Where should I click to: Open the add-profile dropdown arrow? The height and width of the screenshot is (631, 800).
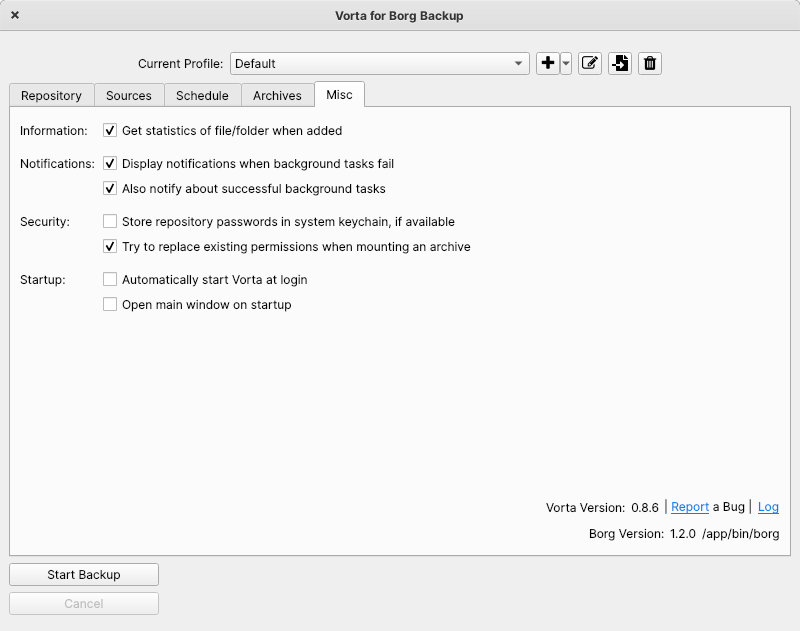click(x=566, y=63)
